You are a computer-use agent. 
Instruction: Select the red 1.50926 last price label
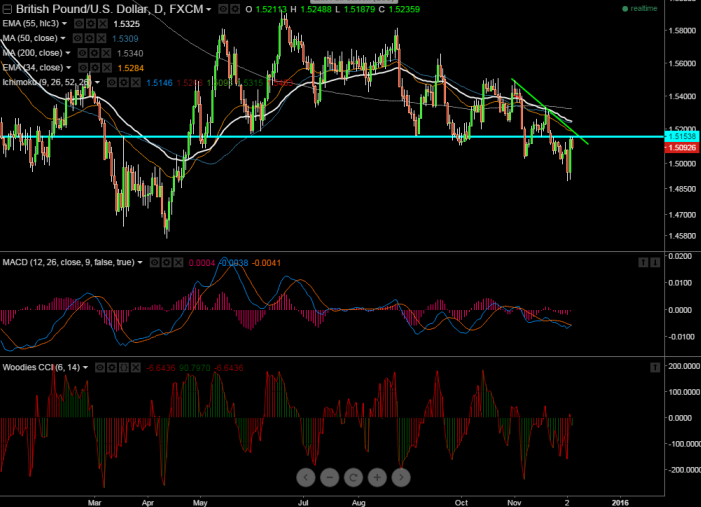tap(682, 148)
